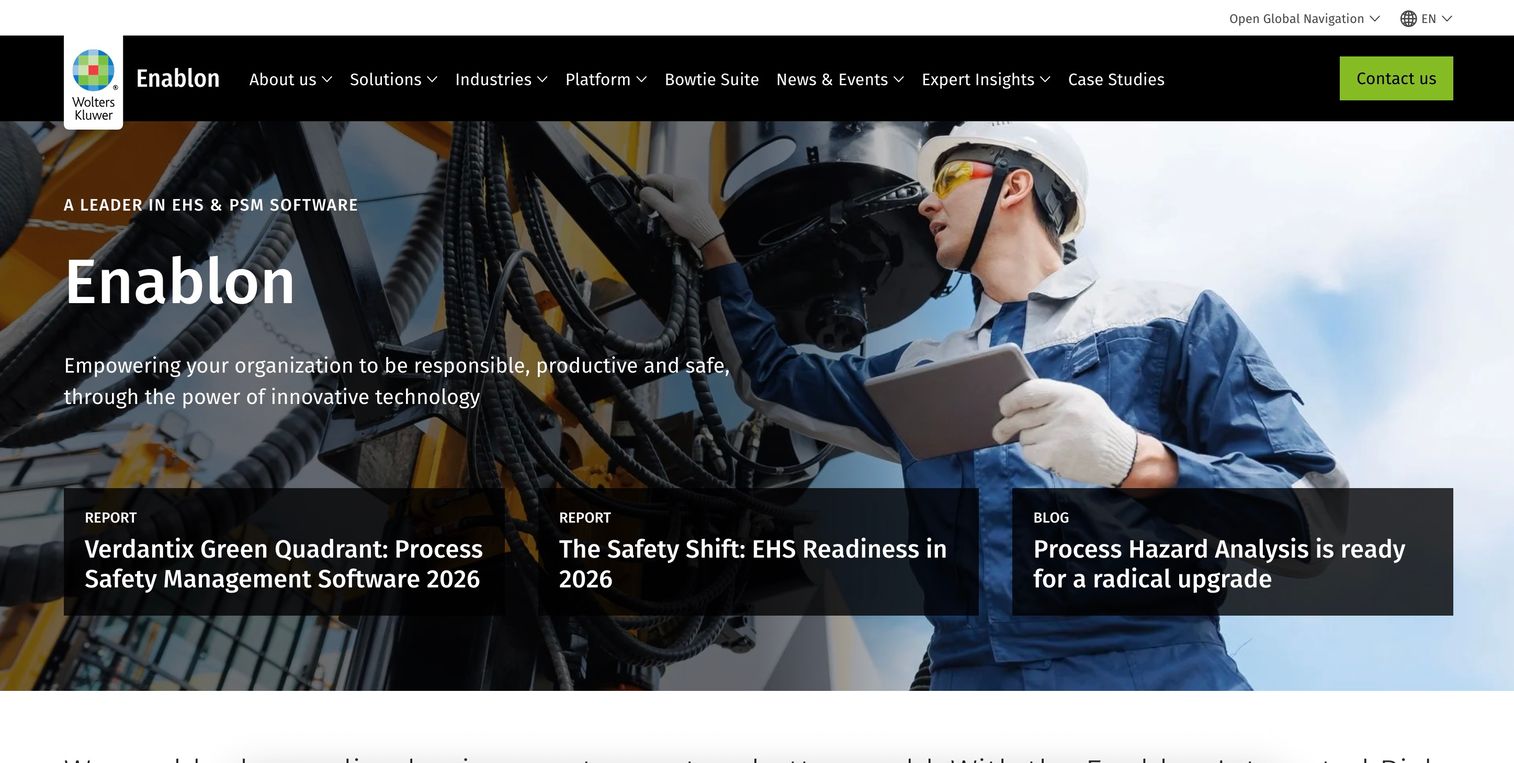The height and width of the screenshot is (763, 1514).
Task: Open The Safety Shift report card
Action: coord(758,552)
